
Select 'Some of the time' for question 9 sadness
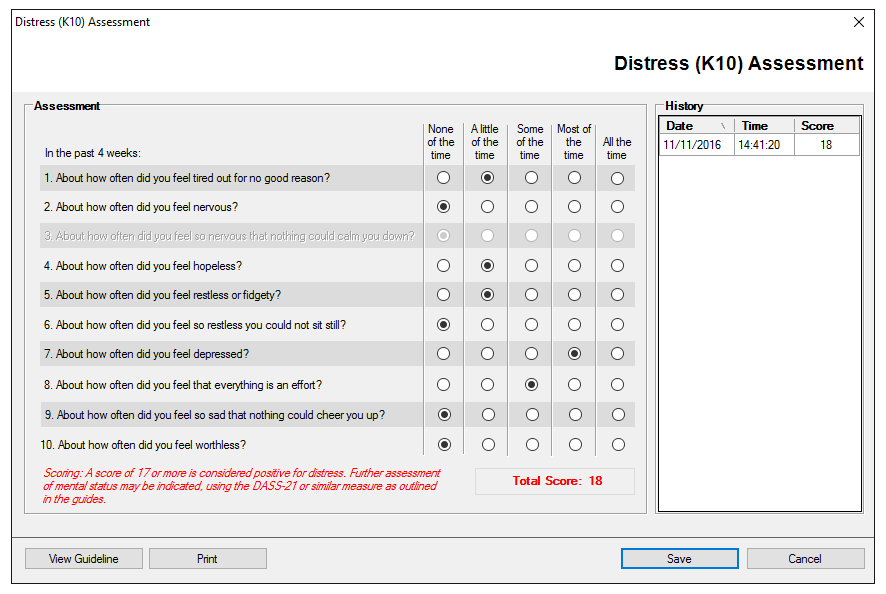531,414
